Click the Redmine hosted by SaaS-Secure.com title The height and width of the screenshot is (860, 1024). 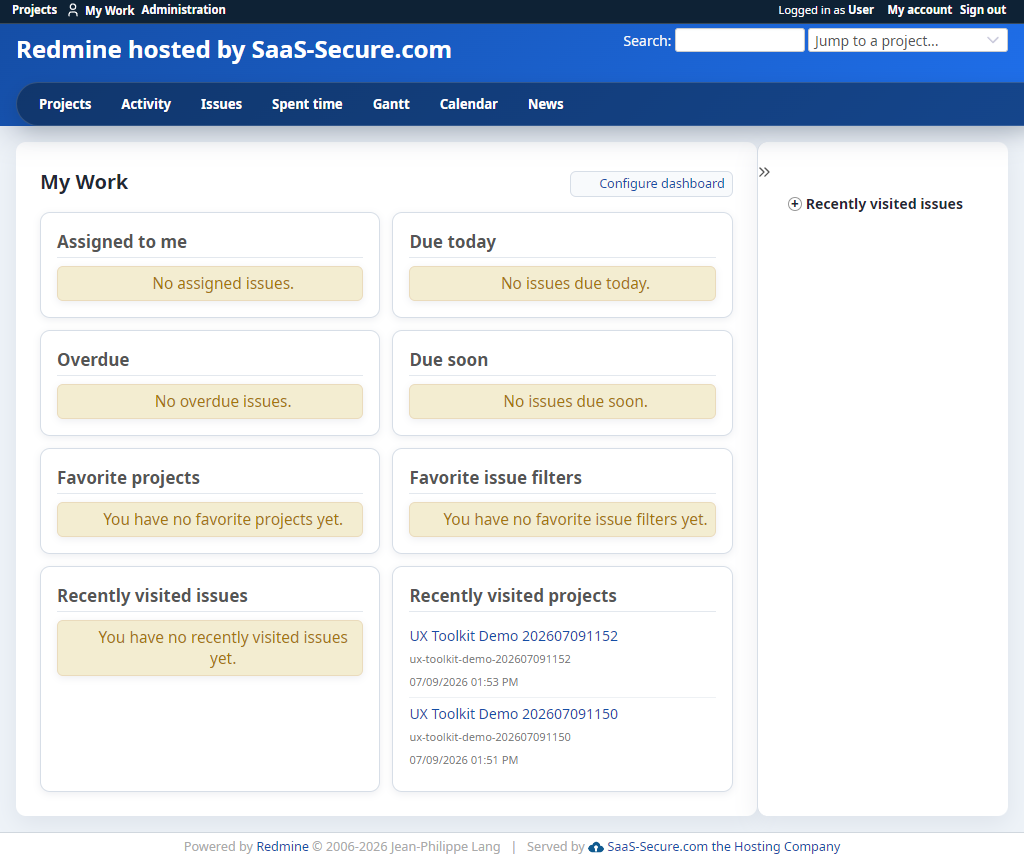click(x=234, y=50)
